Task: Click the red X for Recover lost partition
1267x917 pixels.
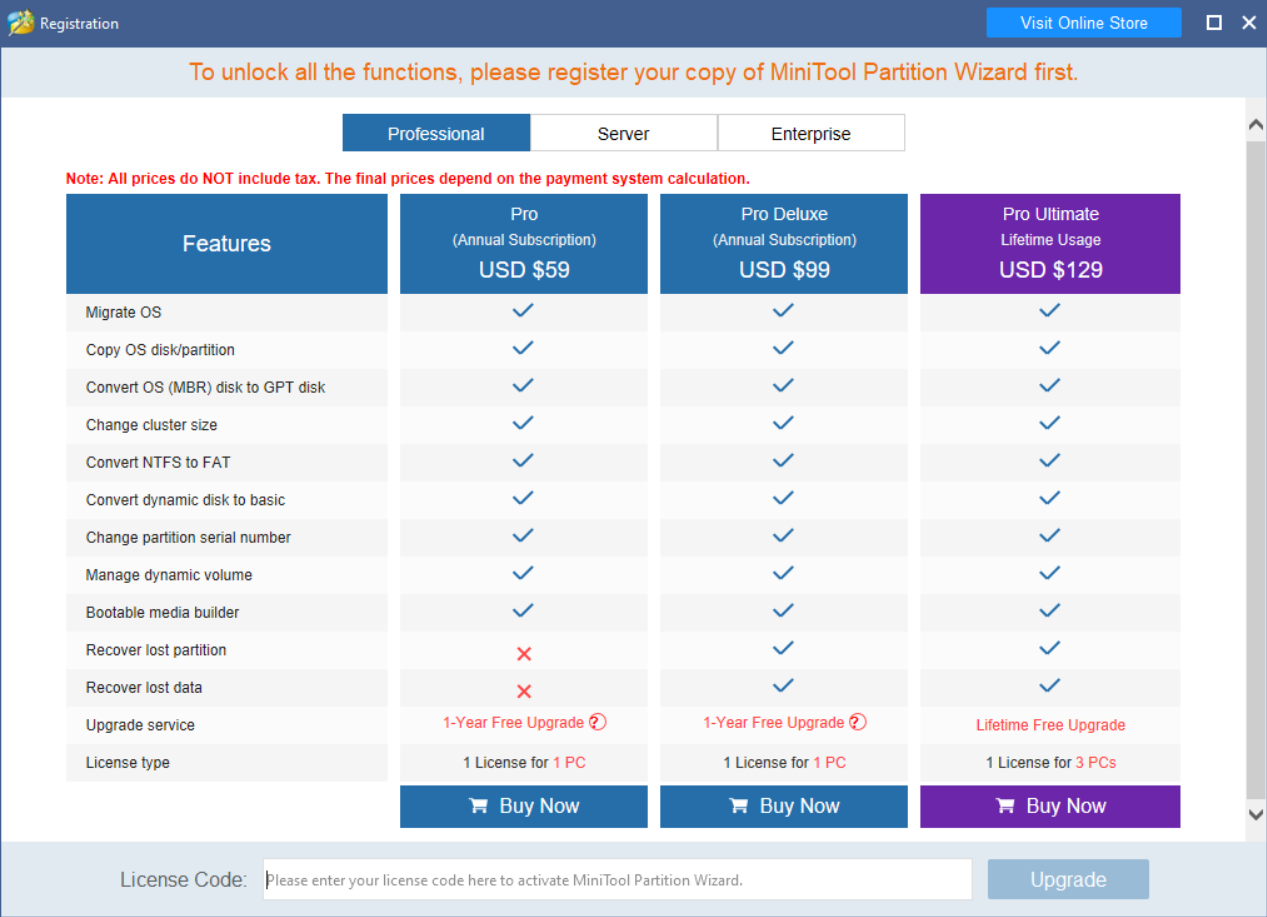Action: pyautogui.click(x=523, y=654)
